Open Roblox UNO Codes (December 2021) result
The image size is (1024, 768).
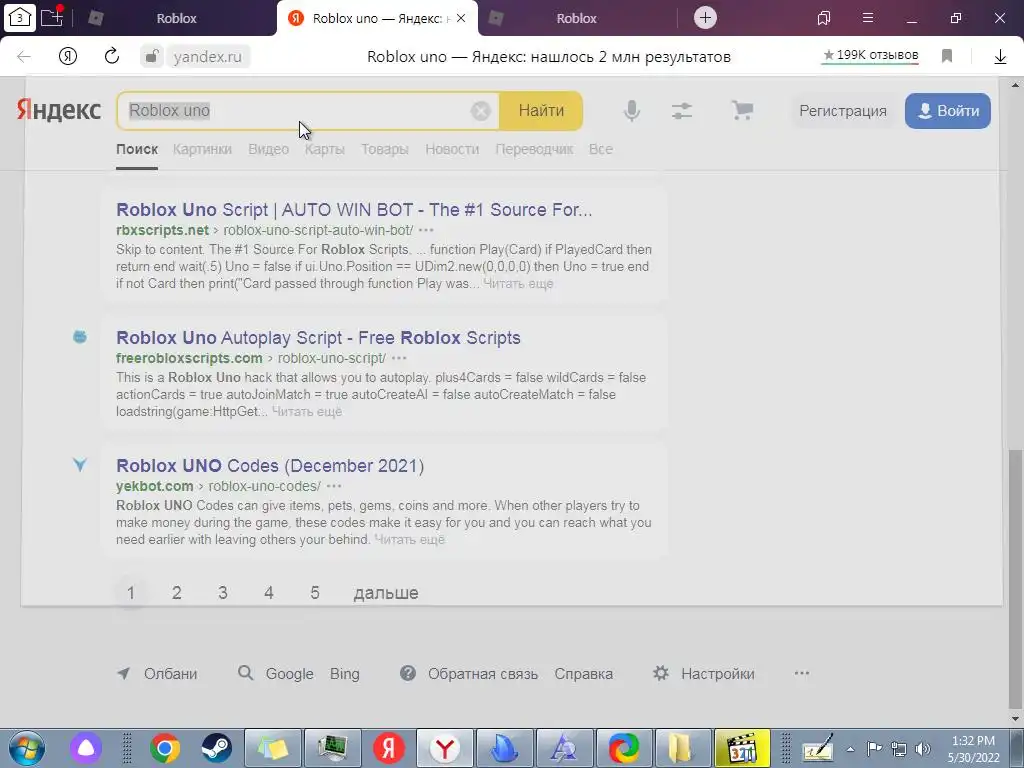click(270, 466)
